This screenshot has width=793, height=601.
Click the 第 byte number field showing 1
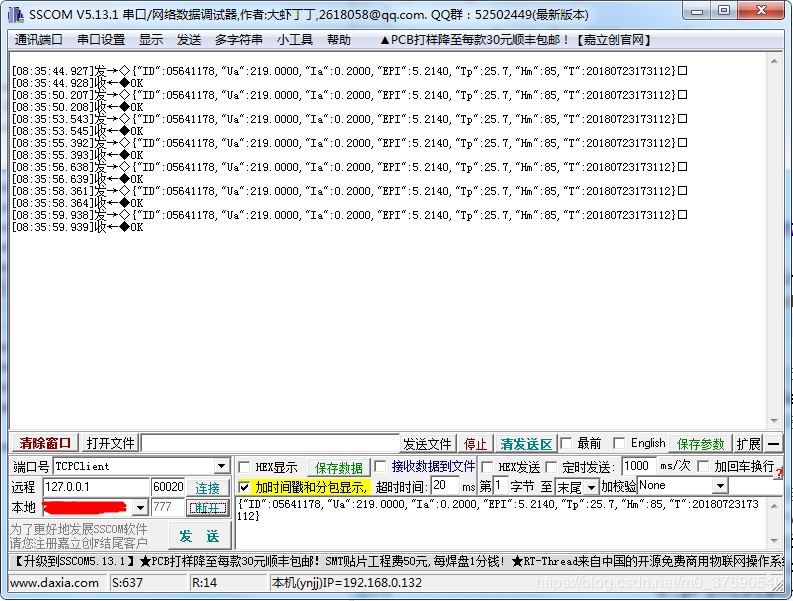tap(500, 486)
